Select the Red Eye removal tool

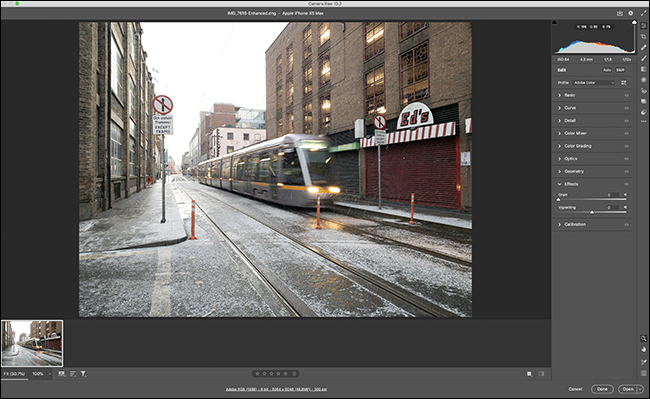pyautogui.click(x=644, y=90)
